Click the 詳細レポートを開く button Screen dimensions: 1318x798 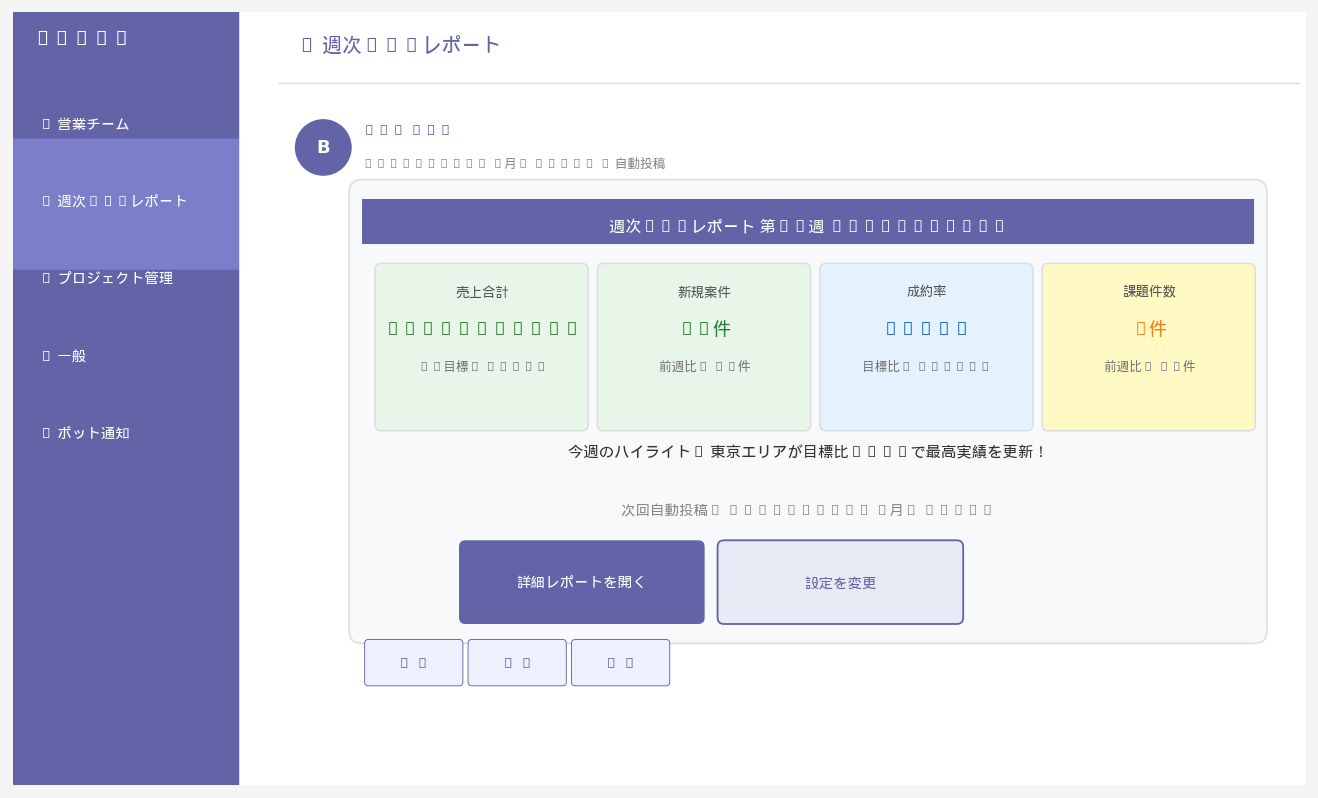coord(581,581)
